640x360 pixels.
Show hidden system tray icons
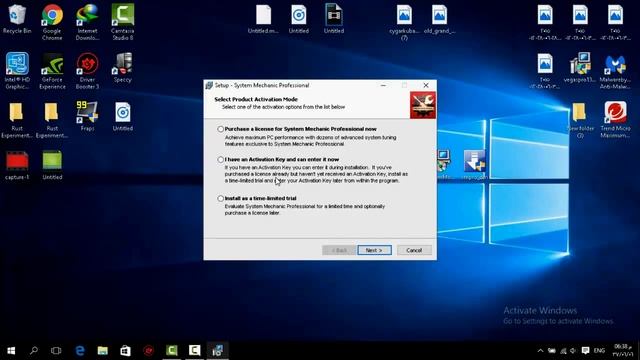click(540, 351)
